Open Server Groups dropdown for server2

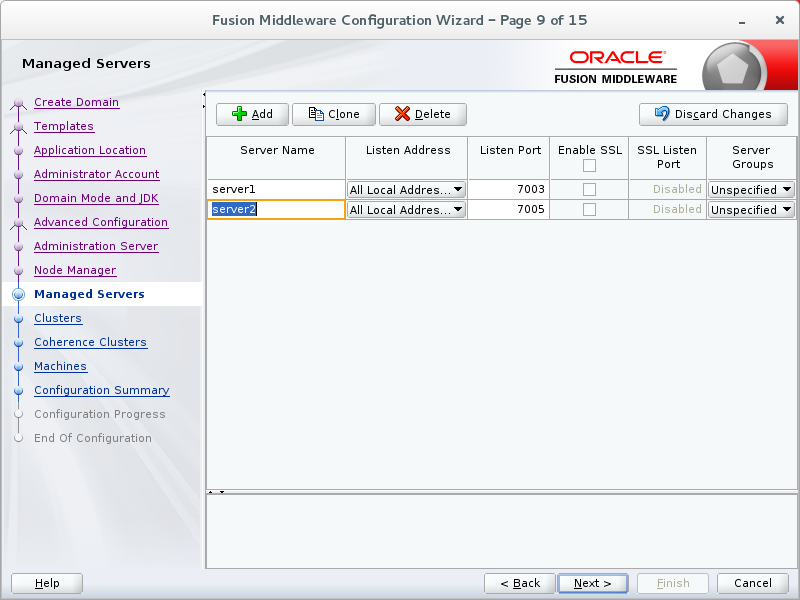(751, 209)
